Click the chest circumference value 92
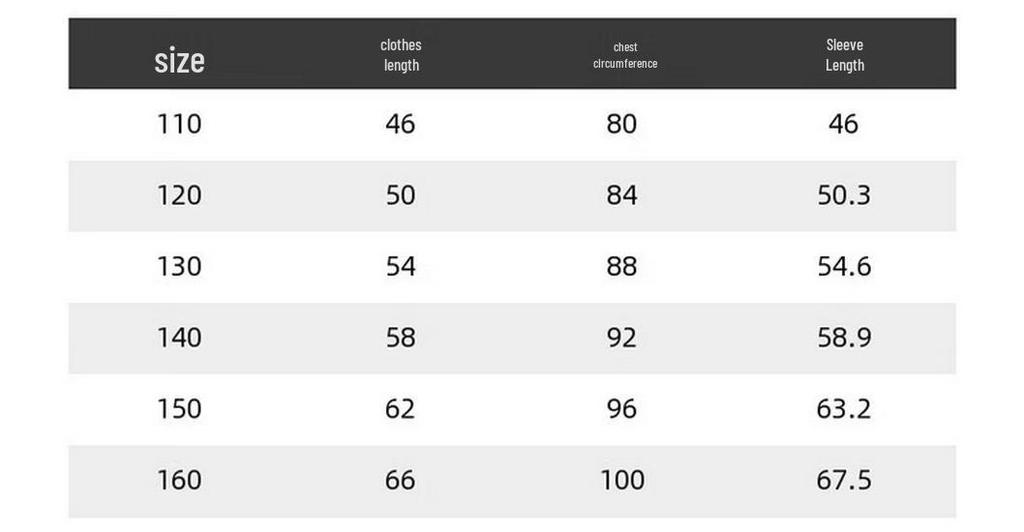 coord(622,337)
